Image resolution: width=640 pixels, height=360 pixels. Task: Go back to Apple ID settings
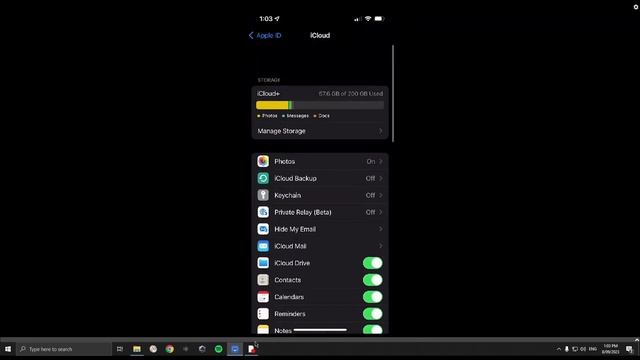[265, 36]
